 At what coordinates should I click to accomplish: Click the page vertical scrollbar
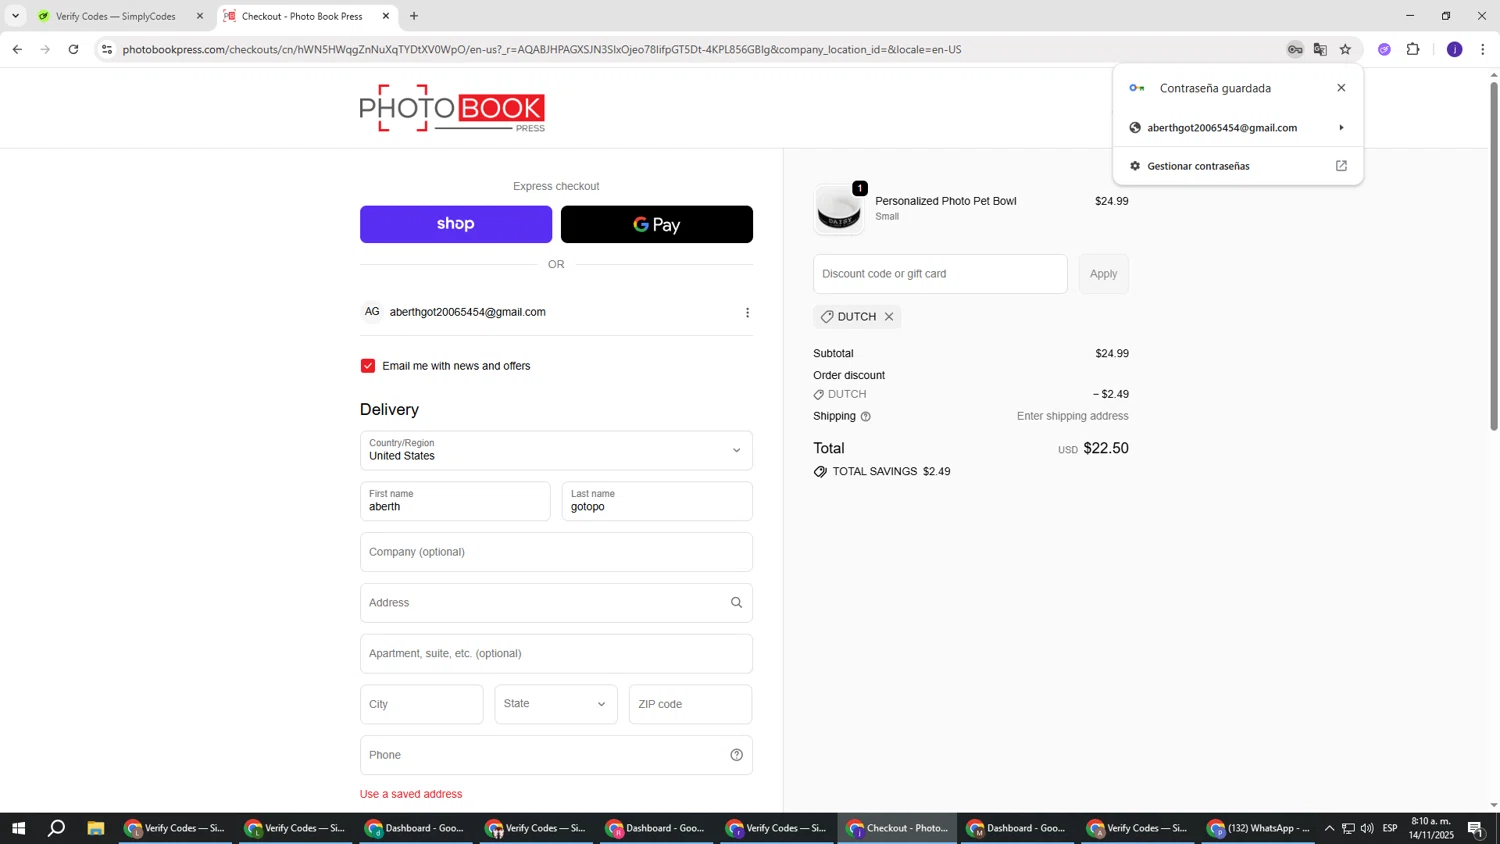pos(1494,255)
